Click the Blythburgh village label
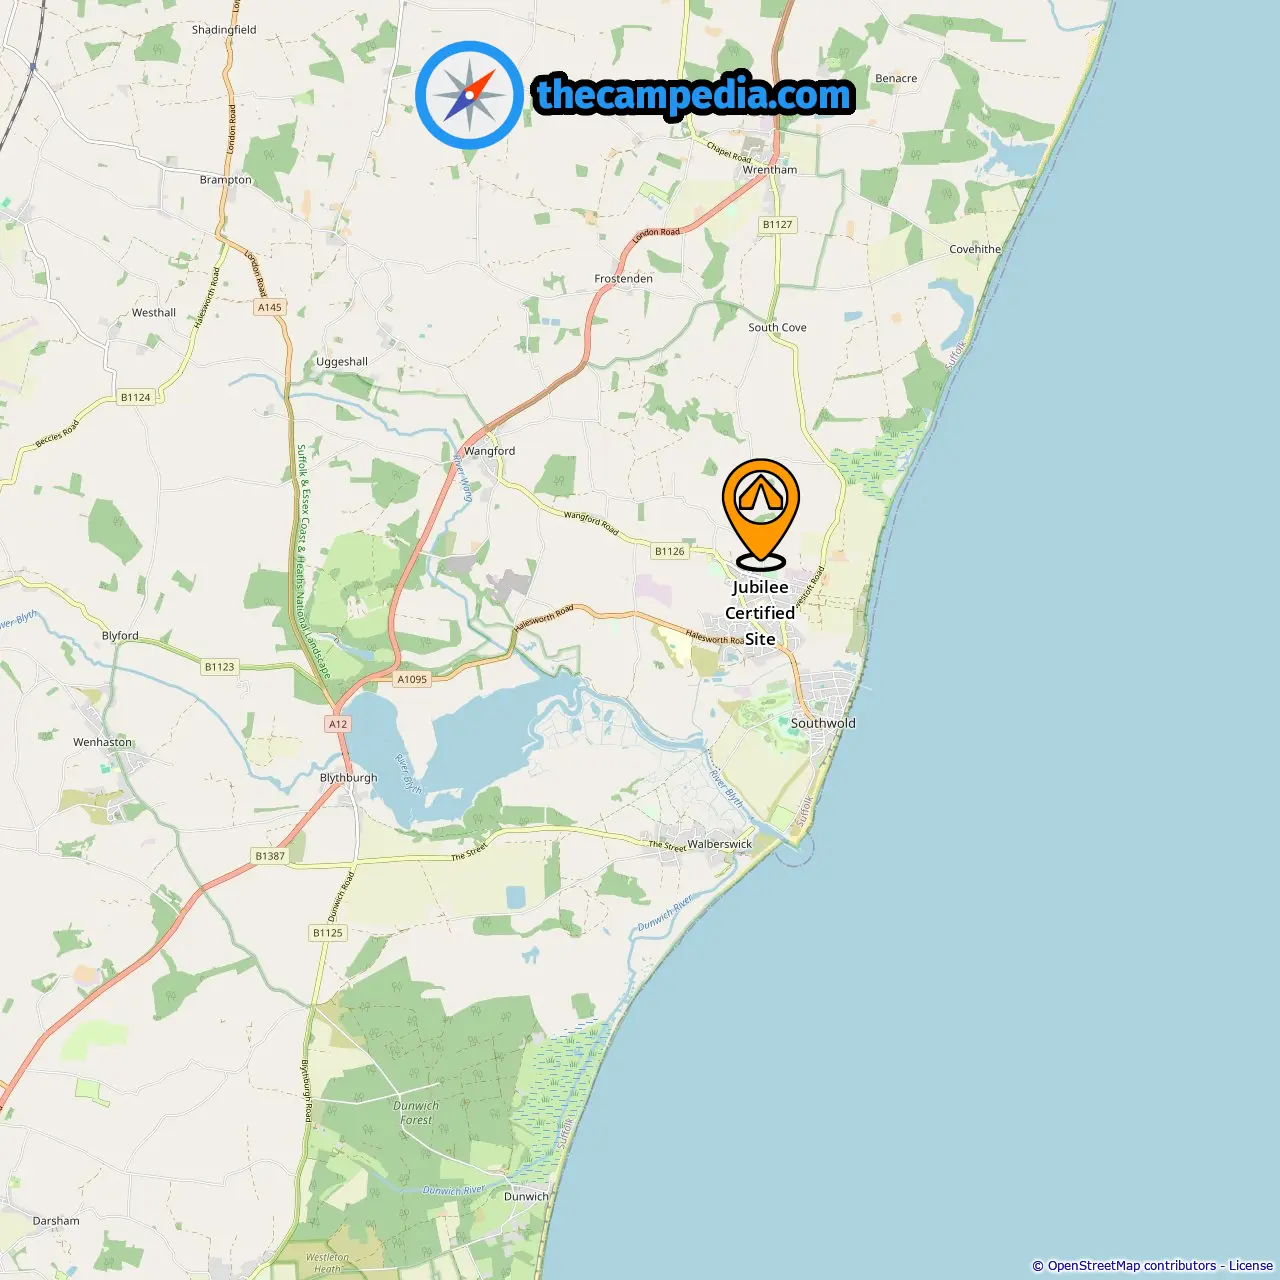 (349, 778)
